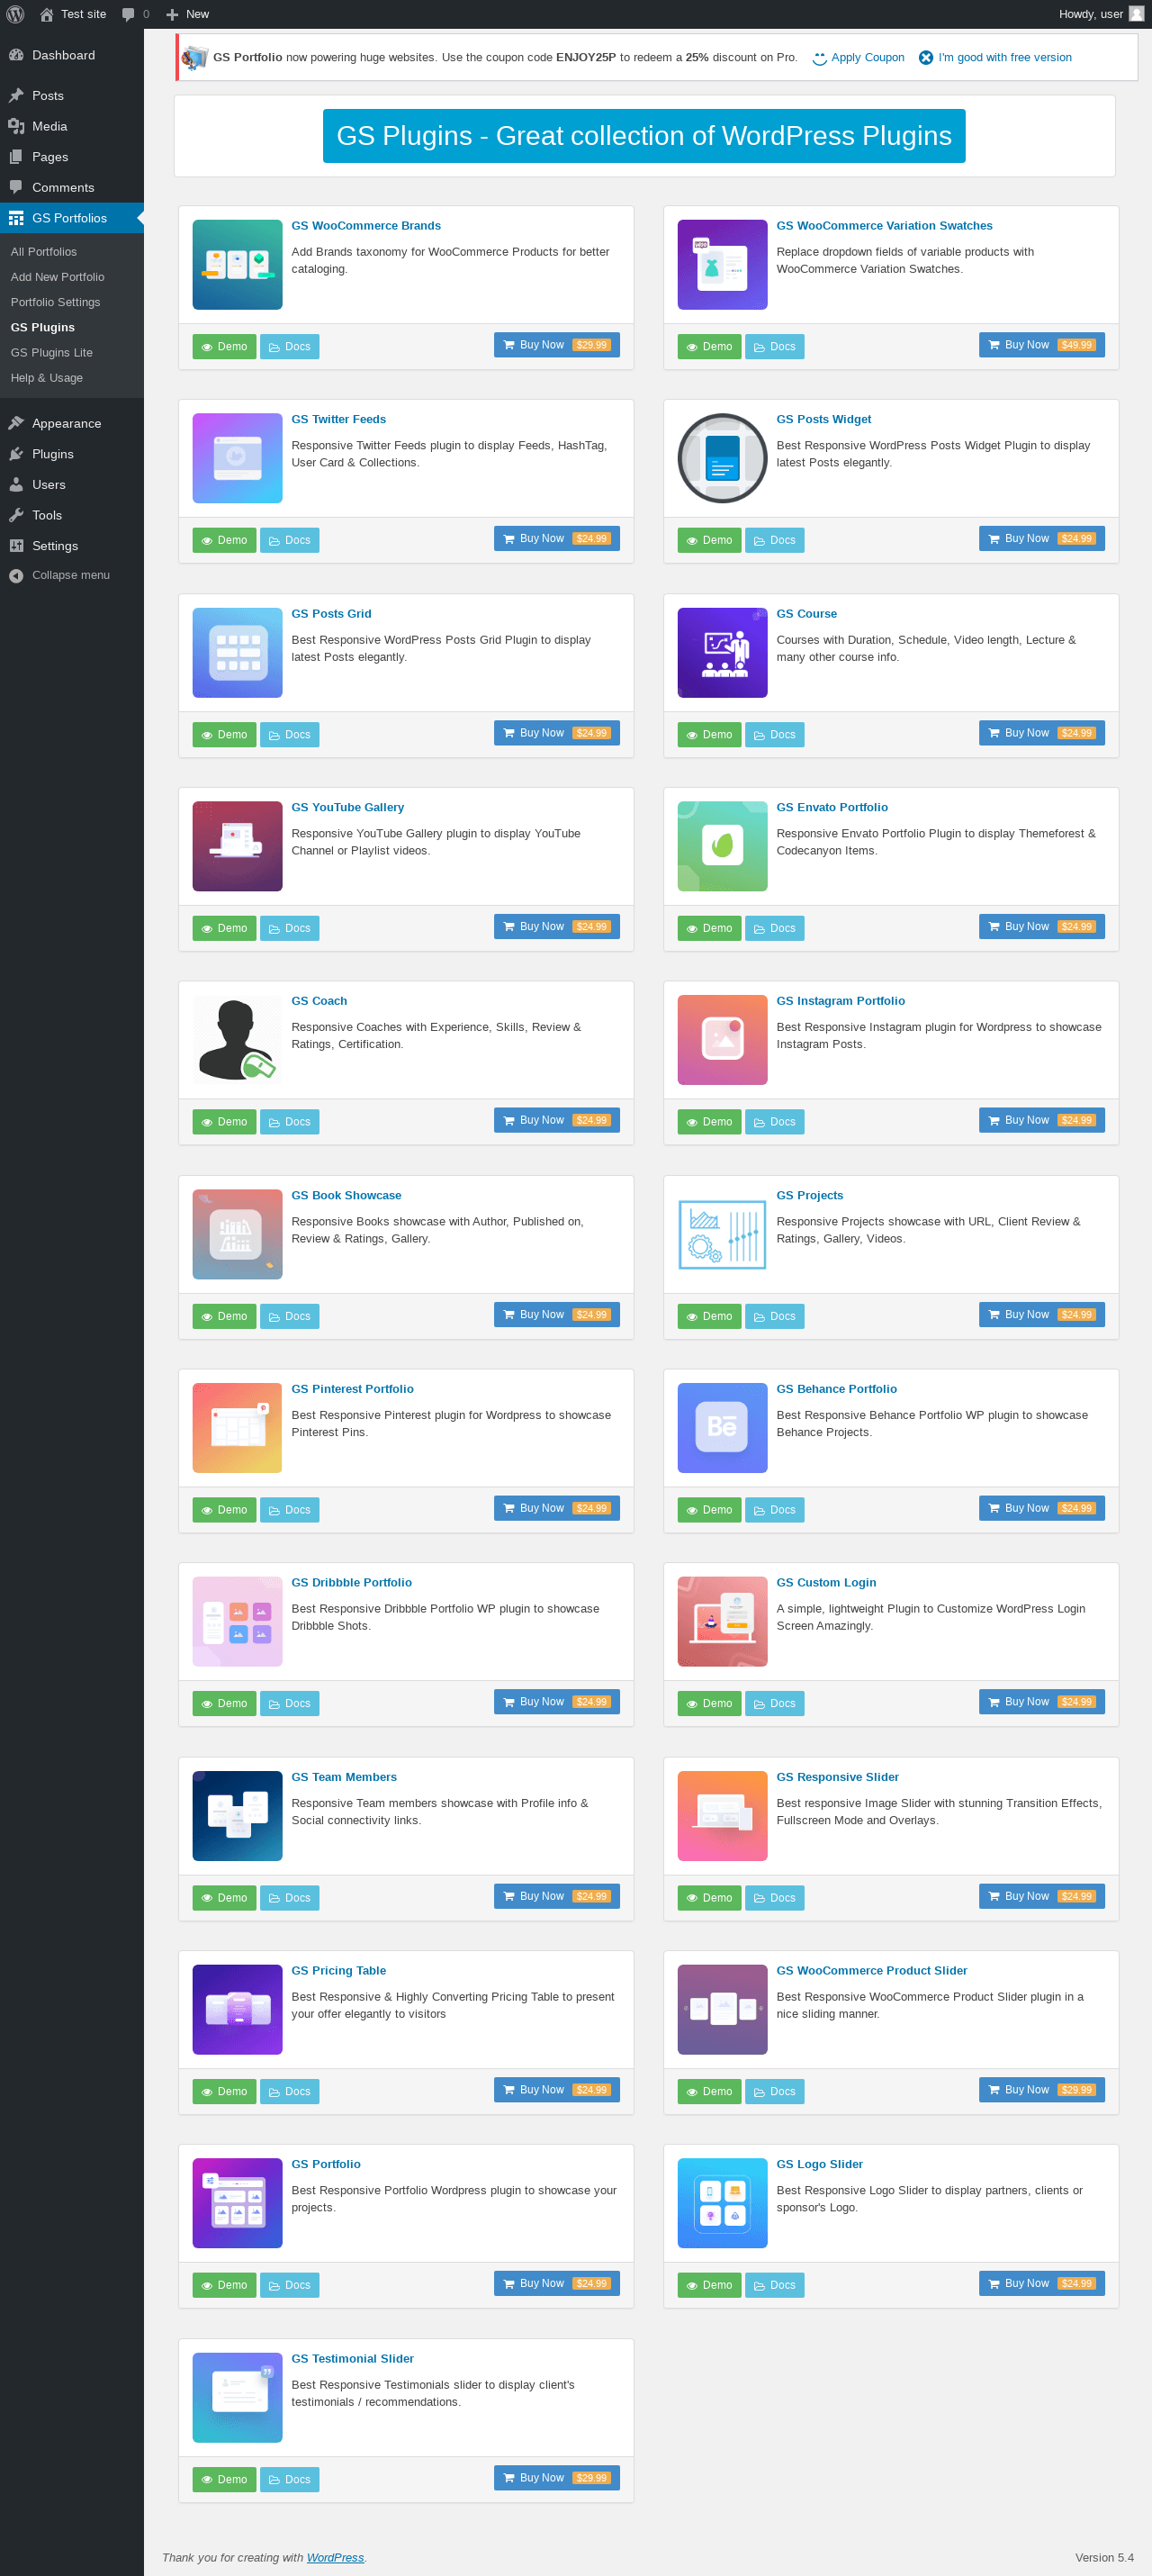Click the GS Posts Widget round icon
This screenshot has height=2576, width=1152.
click(x=722, y=458)
